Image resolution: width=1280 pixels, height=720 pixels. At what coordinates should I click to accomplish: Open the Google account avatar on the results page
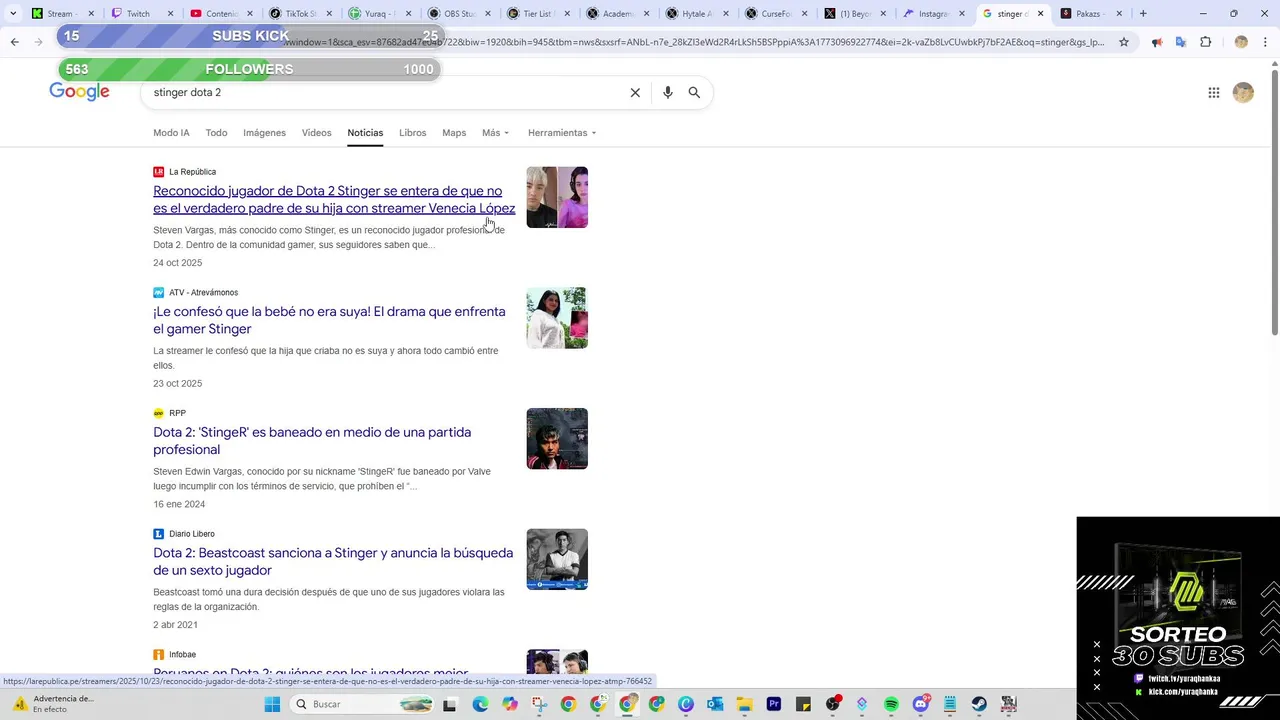click(1243, 93)
